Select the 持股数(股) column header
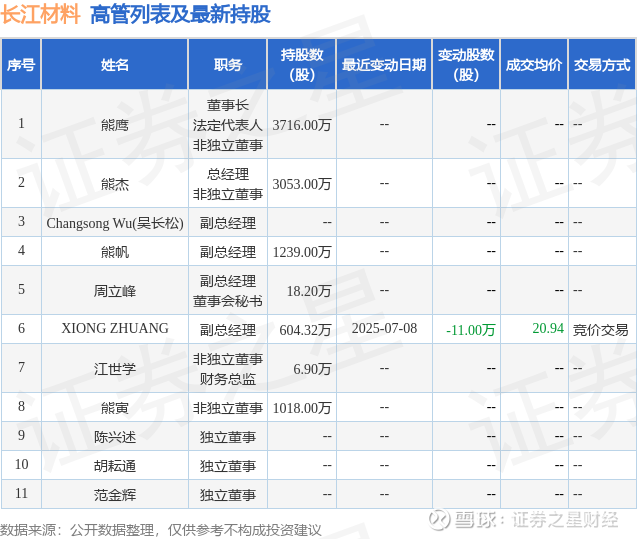The width and height of the screenshot is (637, 539). pos(302,65)
